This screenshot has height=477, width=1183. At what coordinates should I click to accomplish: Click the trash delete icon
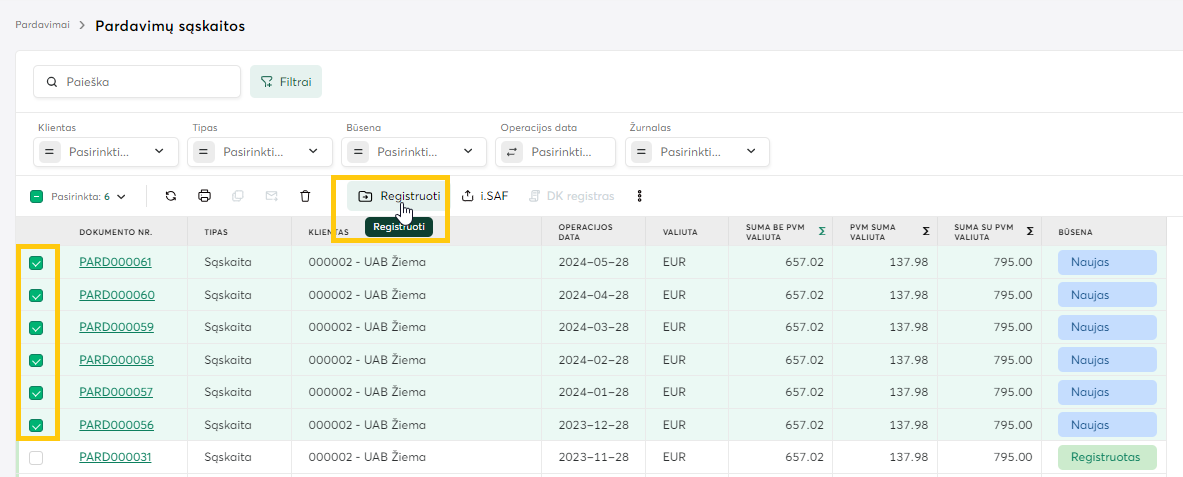pyautogui.click(x=305, y=196)
